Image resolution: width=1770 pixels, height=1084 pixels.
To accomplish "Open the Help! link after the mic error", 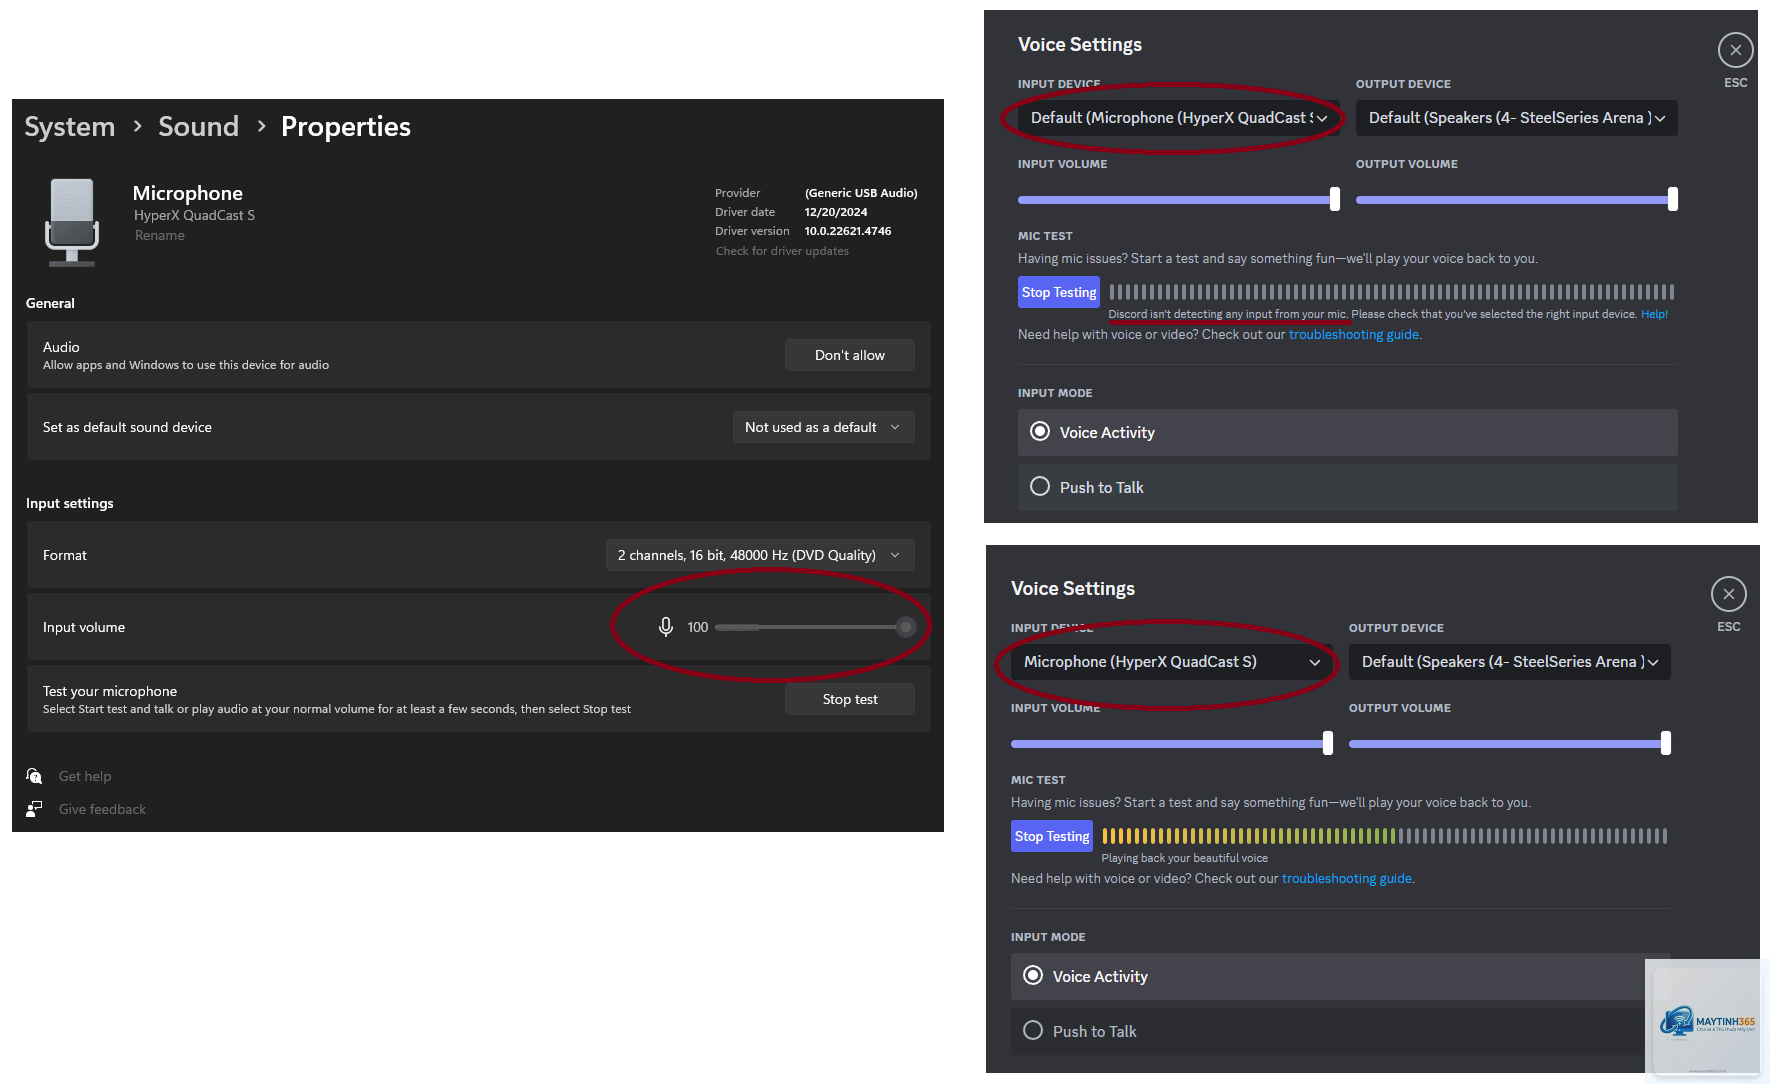I will [1655, 314].
